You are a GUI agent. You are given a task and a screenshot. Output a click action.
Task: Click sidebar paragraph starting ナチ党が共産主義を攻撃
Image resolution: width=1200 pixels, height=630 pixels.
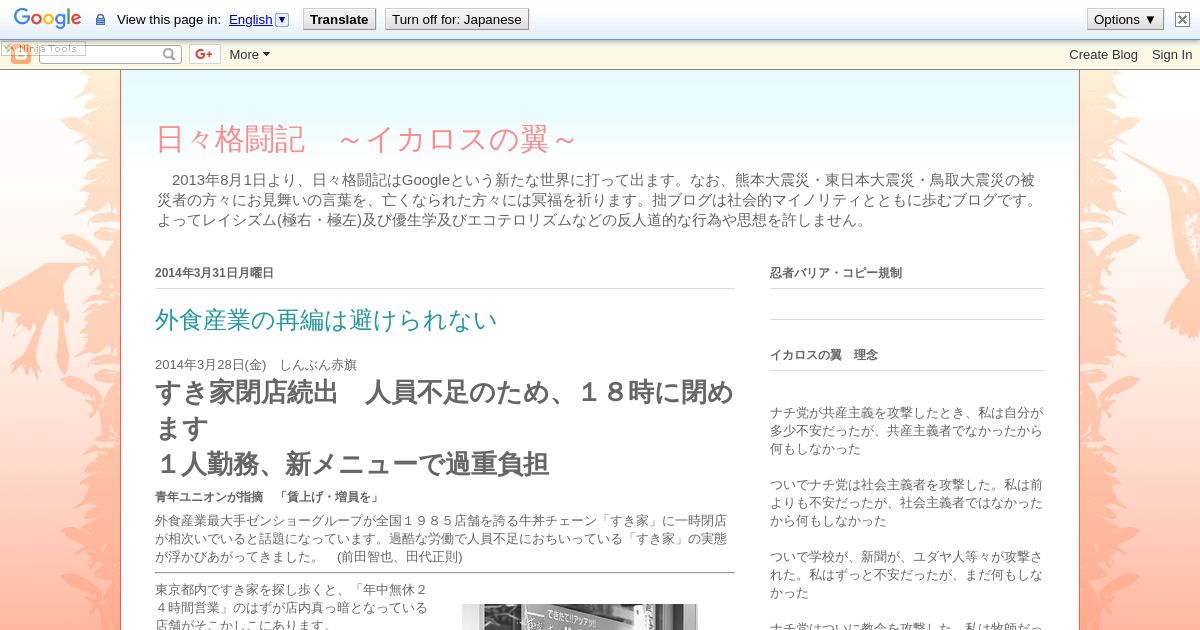(x=907, y=430)
